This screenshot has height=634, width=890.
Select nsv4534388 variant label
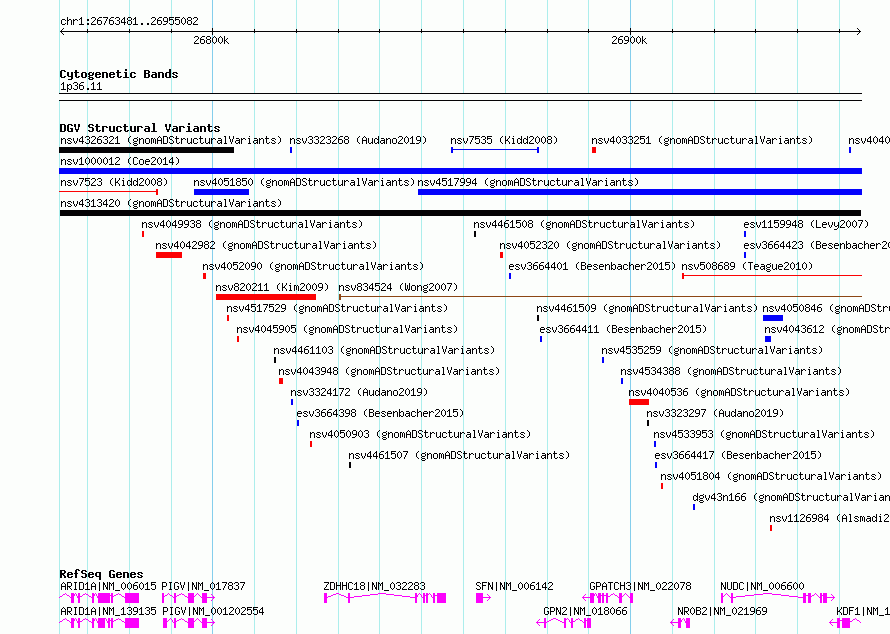click(x=731, y=371)
